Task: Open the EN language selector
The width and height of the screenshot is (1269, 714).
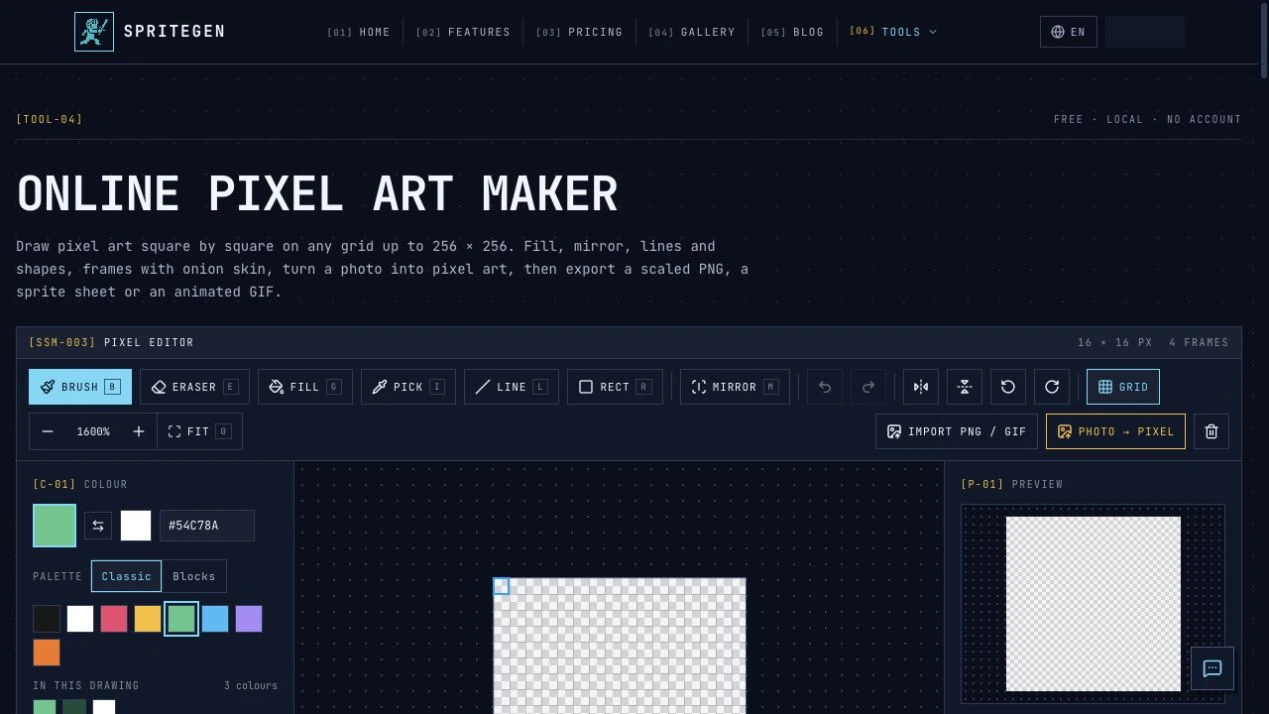Action: tap(1068, 32)
